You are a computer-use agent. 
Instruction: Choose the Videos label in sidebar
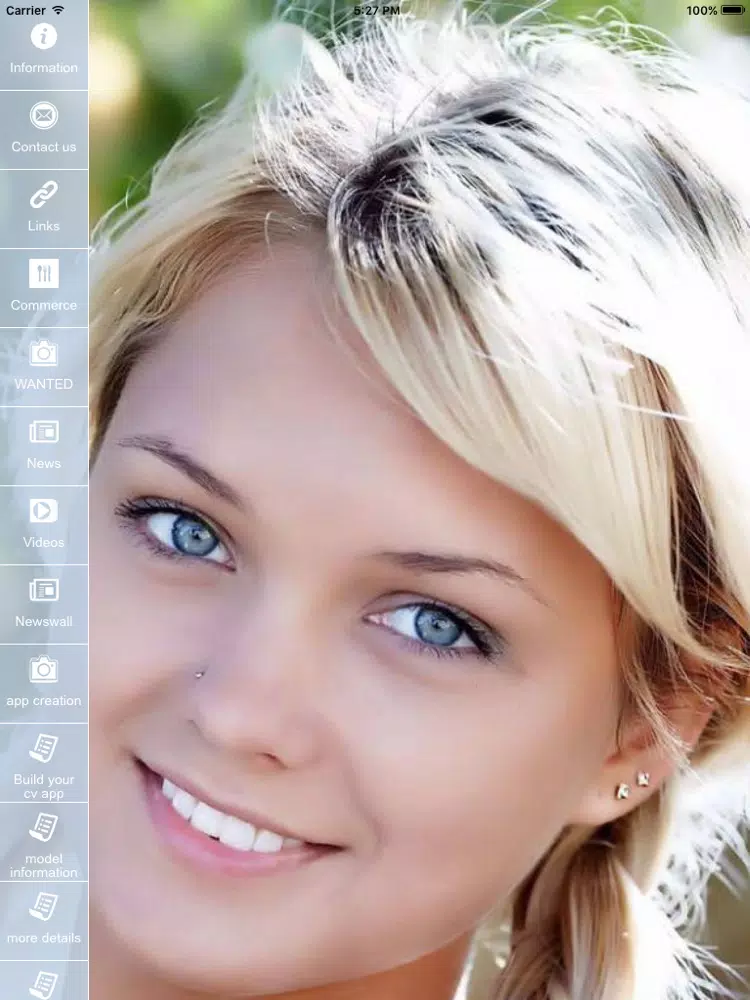[x=43, y=542]
